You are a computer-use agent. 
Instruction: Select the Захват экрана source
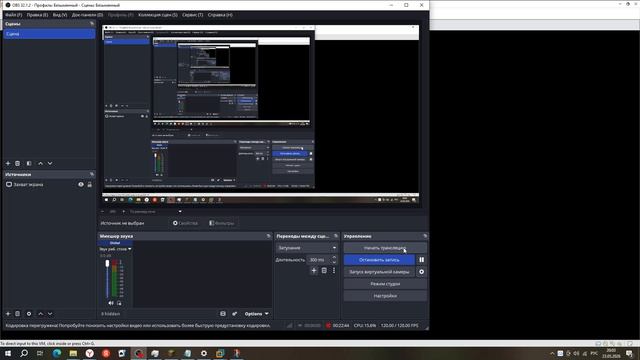coord(49,184)
